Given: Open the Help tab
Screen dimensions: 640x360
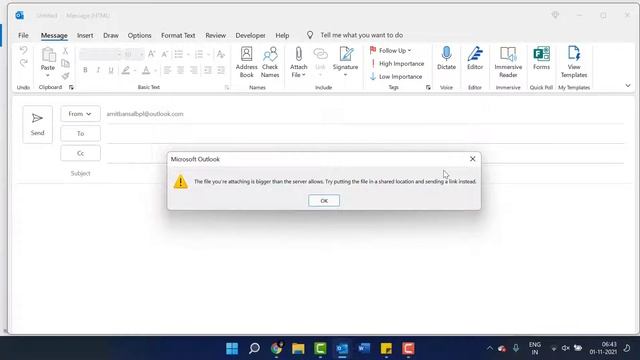Looking at the screenshot, I should tap(282, 36).
